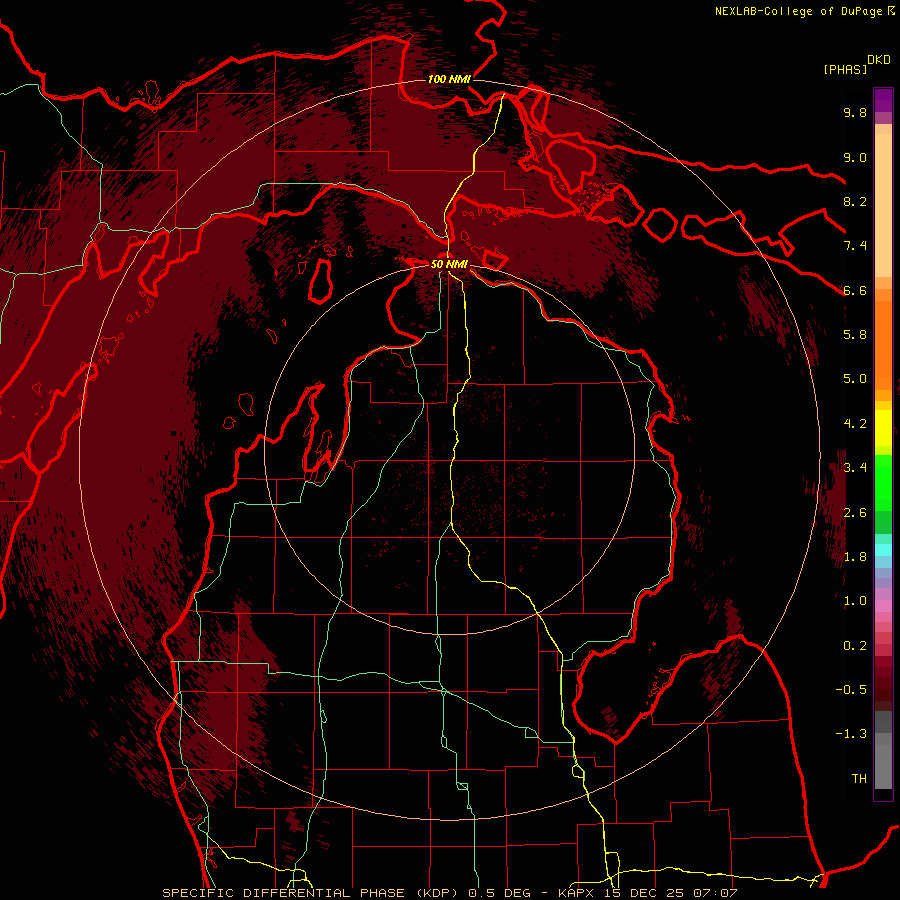Click the Specific Differential Phase caption
This screenshot has width=900, height=900.
pyautogui.click(x=450, y=893)
